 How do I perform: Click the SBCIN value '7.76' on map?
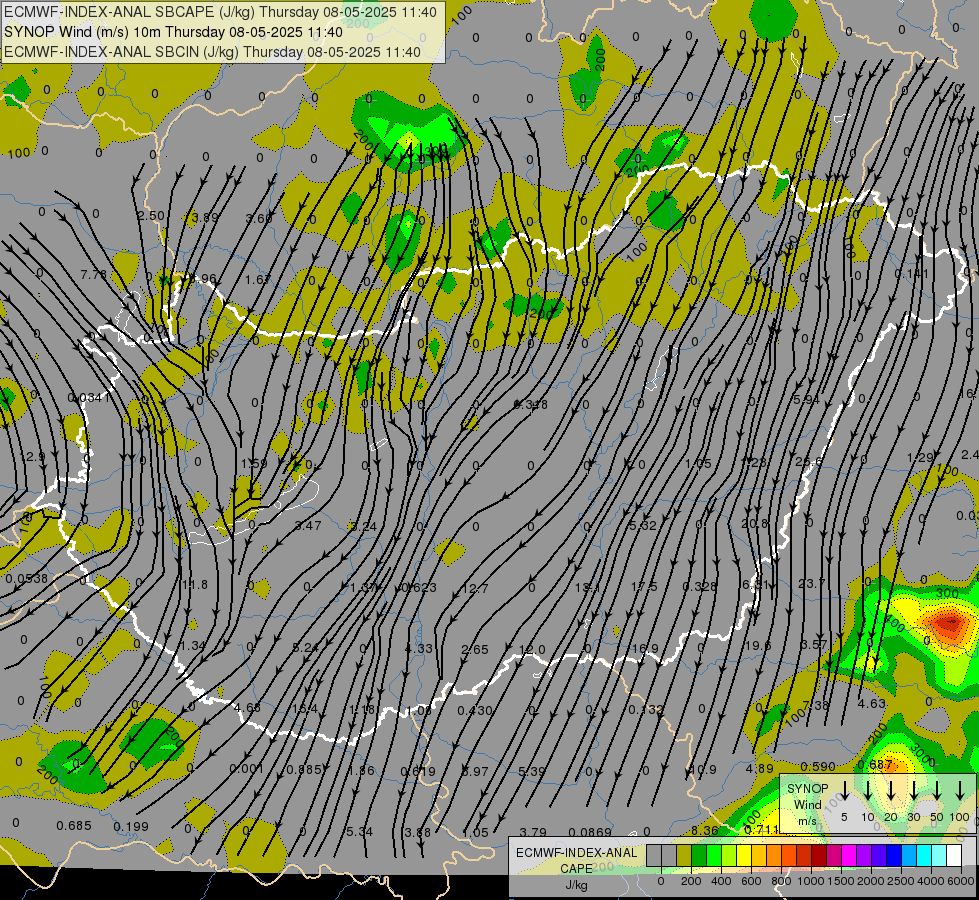point(94,274)
